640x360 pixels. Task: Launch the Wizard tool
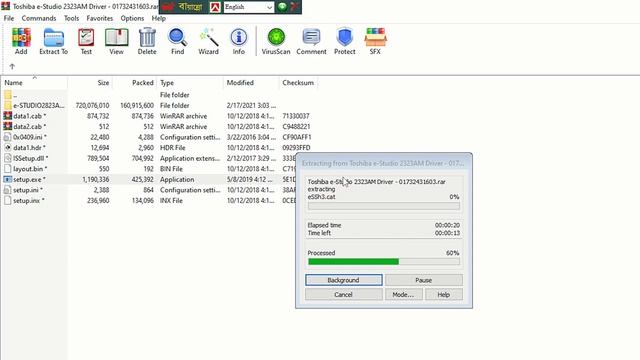209,41
